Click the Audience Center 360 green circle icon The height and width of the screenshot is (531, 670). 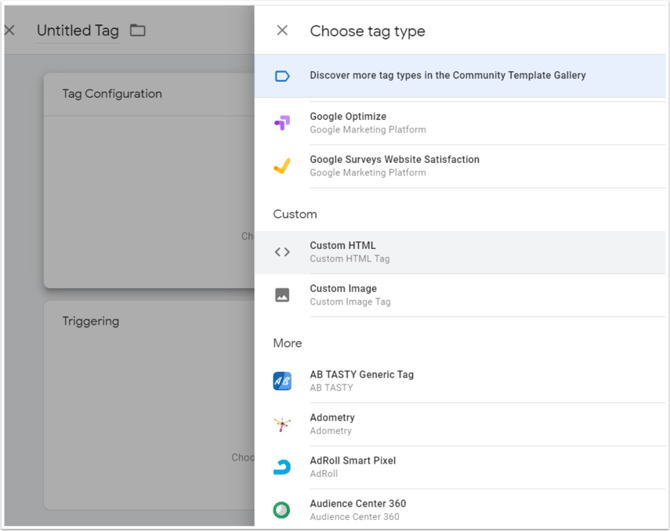[282, 510]
